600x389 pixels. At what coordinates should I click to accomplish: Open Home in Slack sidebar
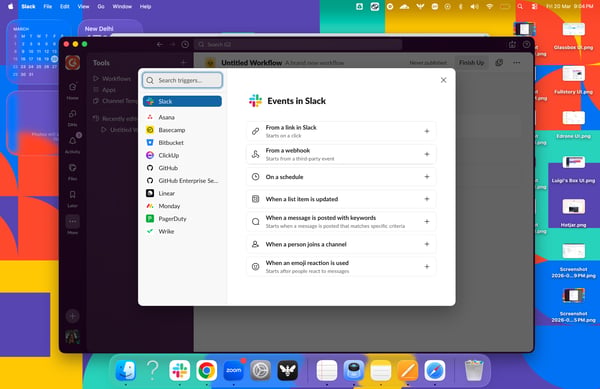(72, 90)
